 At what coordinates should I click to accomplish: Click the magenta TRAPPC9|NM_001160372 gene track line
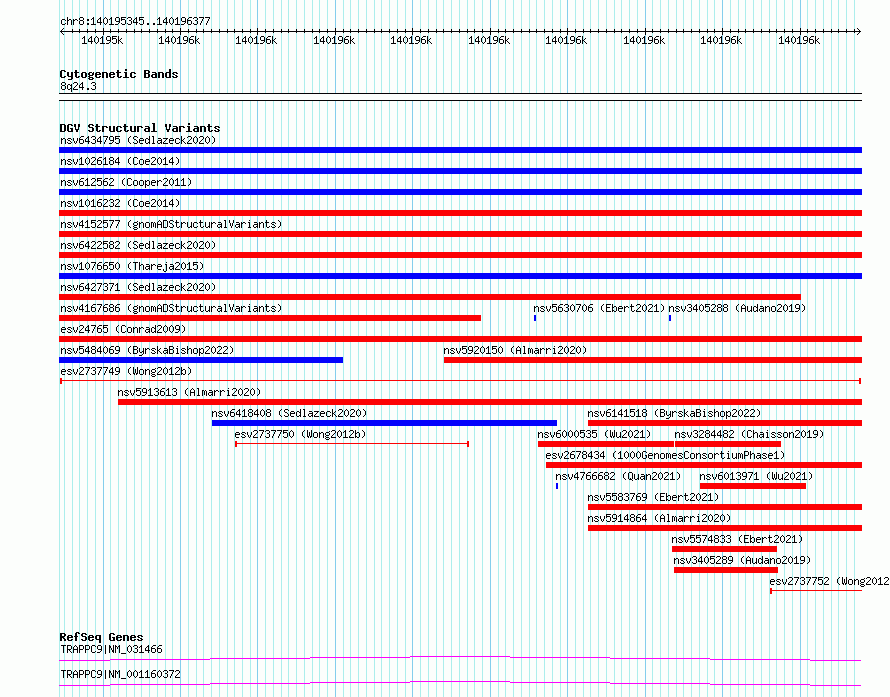(x=460, y=683)
